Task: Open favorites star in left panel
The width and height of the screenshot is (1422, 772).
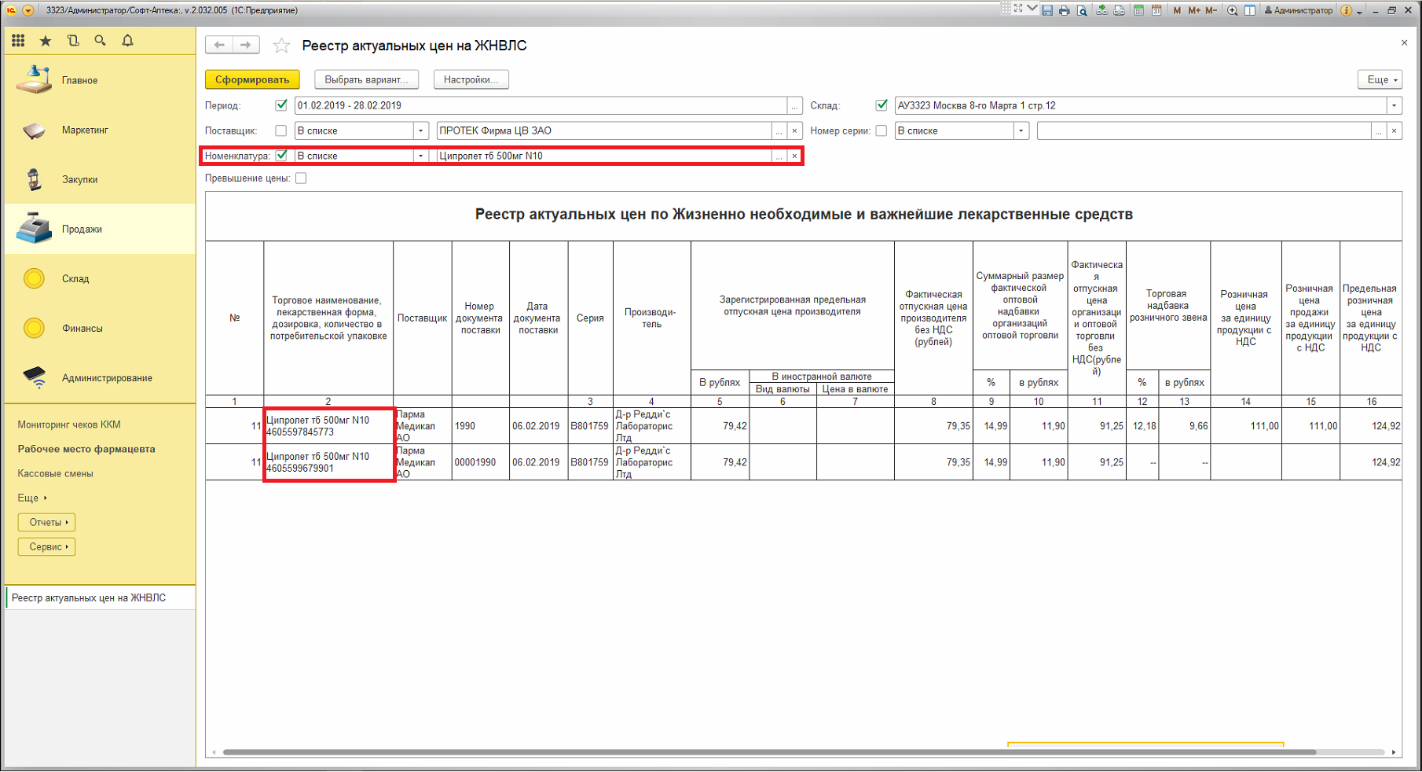Action: pyautogui.click(x=45, y=41)
